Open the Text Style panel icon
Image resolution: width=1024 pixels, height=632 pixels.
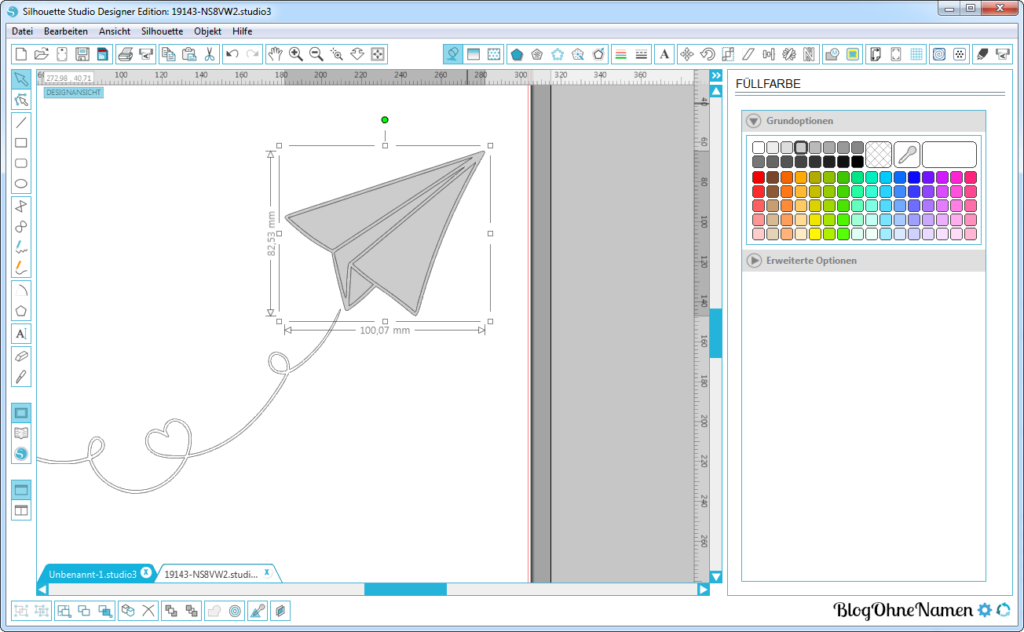pos(663,54)
